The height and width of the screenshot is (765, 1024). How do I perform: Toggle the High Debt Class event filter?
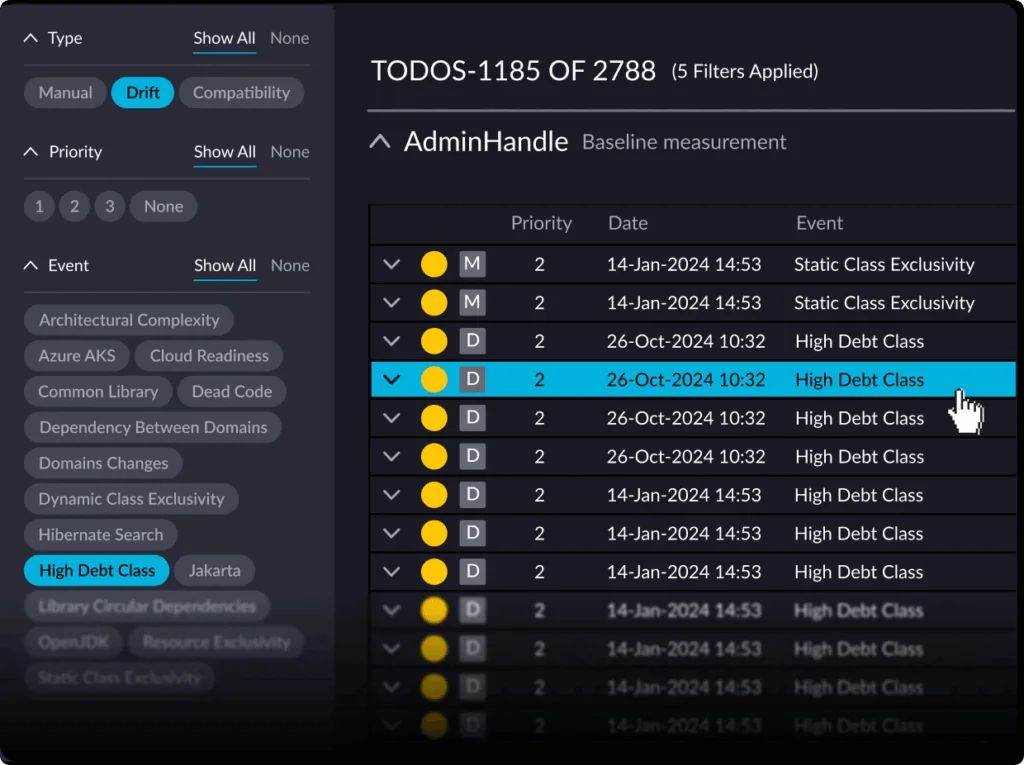coord(97,571)
